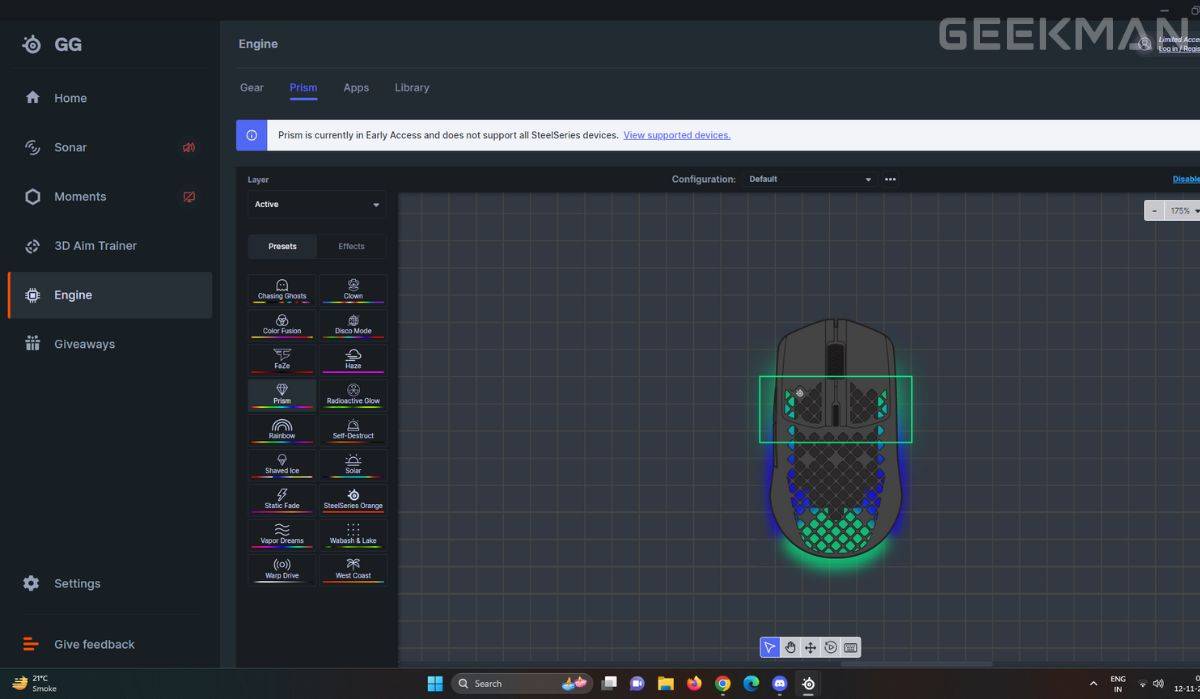This screenshot has height=699, width=1200.
Task: Apply the Clown lighting preset
Action: point(353,290)
